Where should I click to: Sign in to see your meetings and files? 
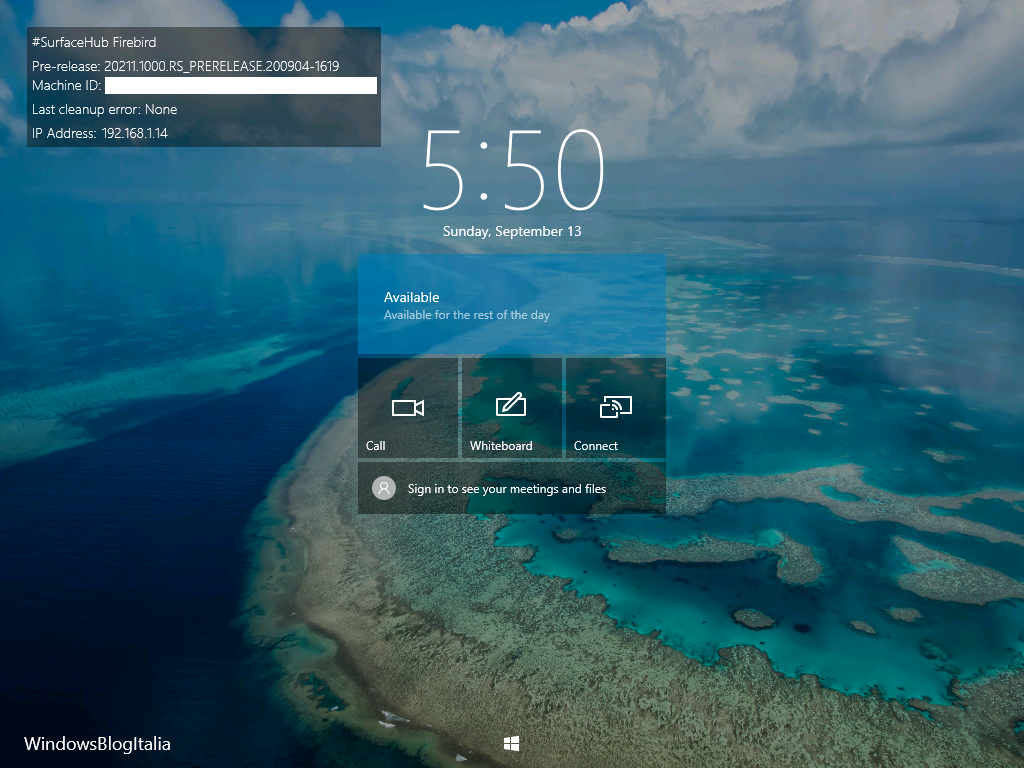click(512, 488)
